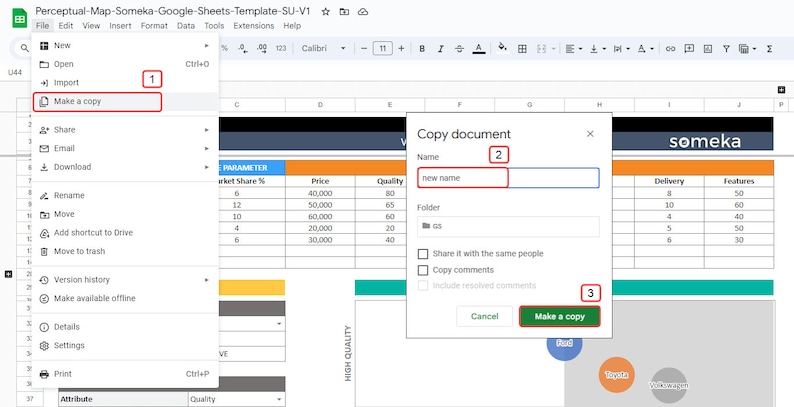Open the View menu

[91, 25]
